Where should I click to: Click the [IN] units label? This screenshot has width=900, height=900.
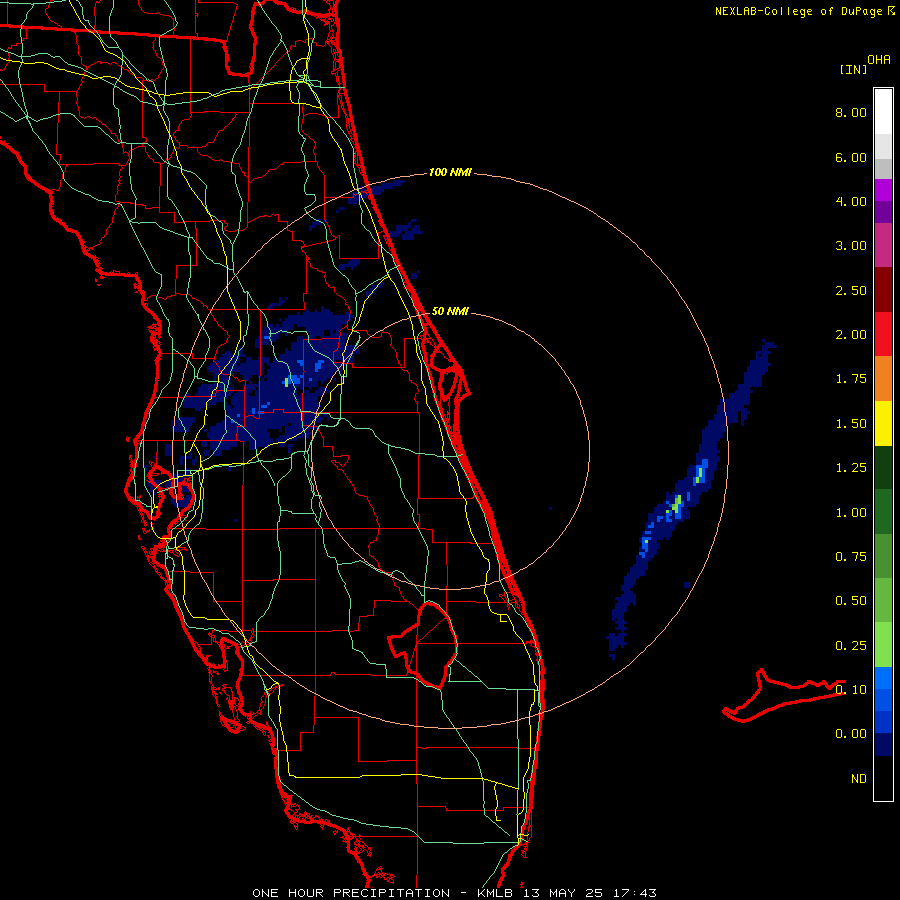pos(853,69)
